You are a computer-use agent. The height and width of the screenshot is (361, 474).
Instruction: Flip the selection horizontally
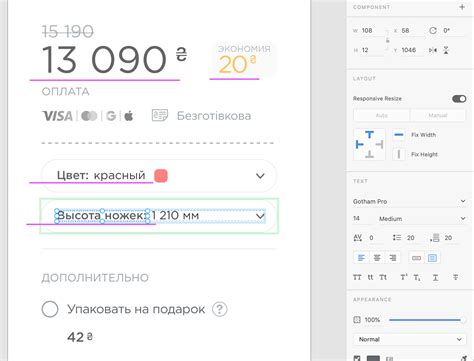[x=433, y=50]
